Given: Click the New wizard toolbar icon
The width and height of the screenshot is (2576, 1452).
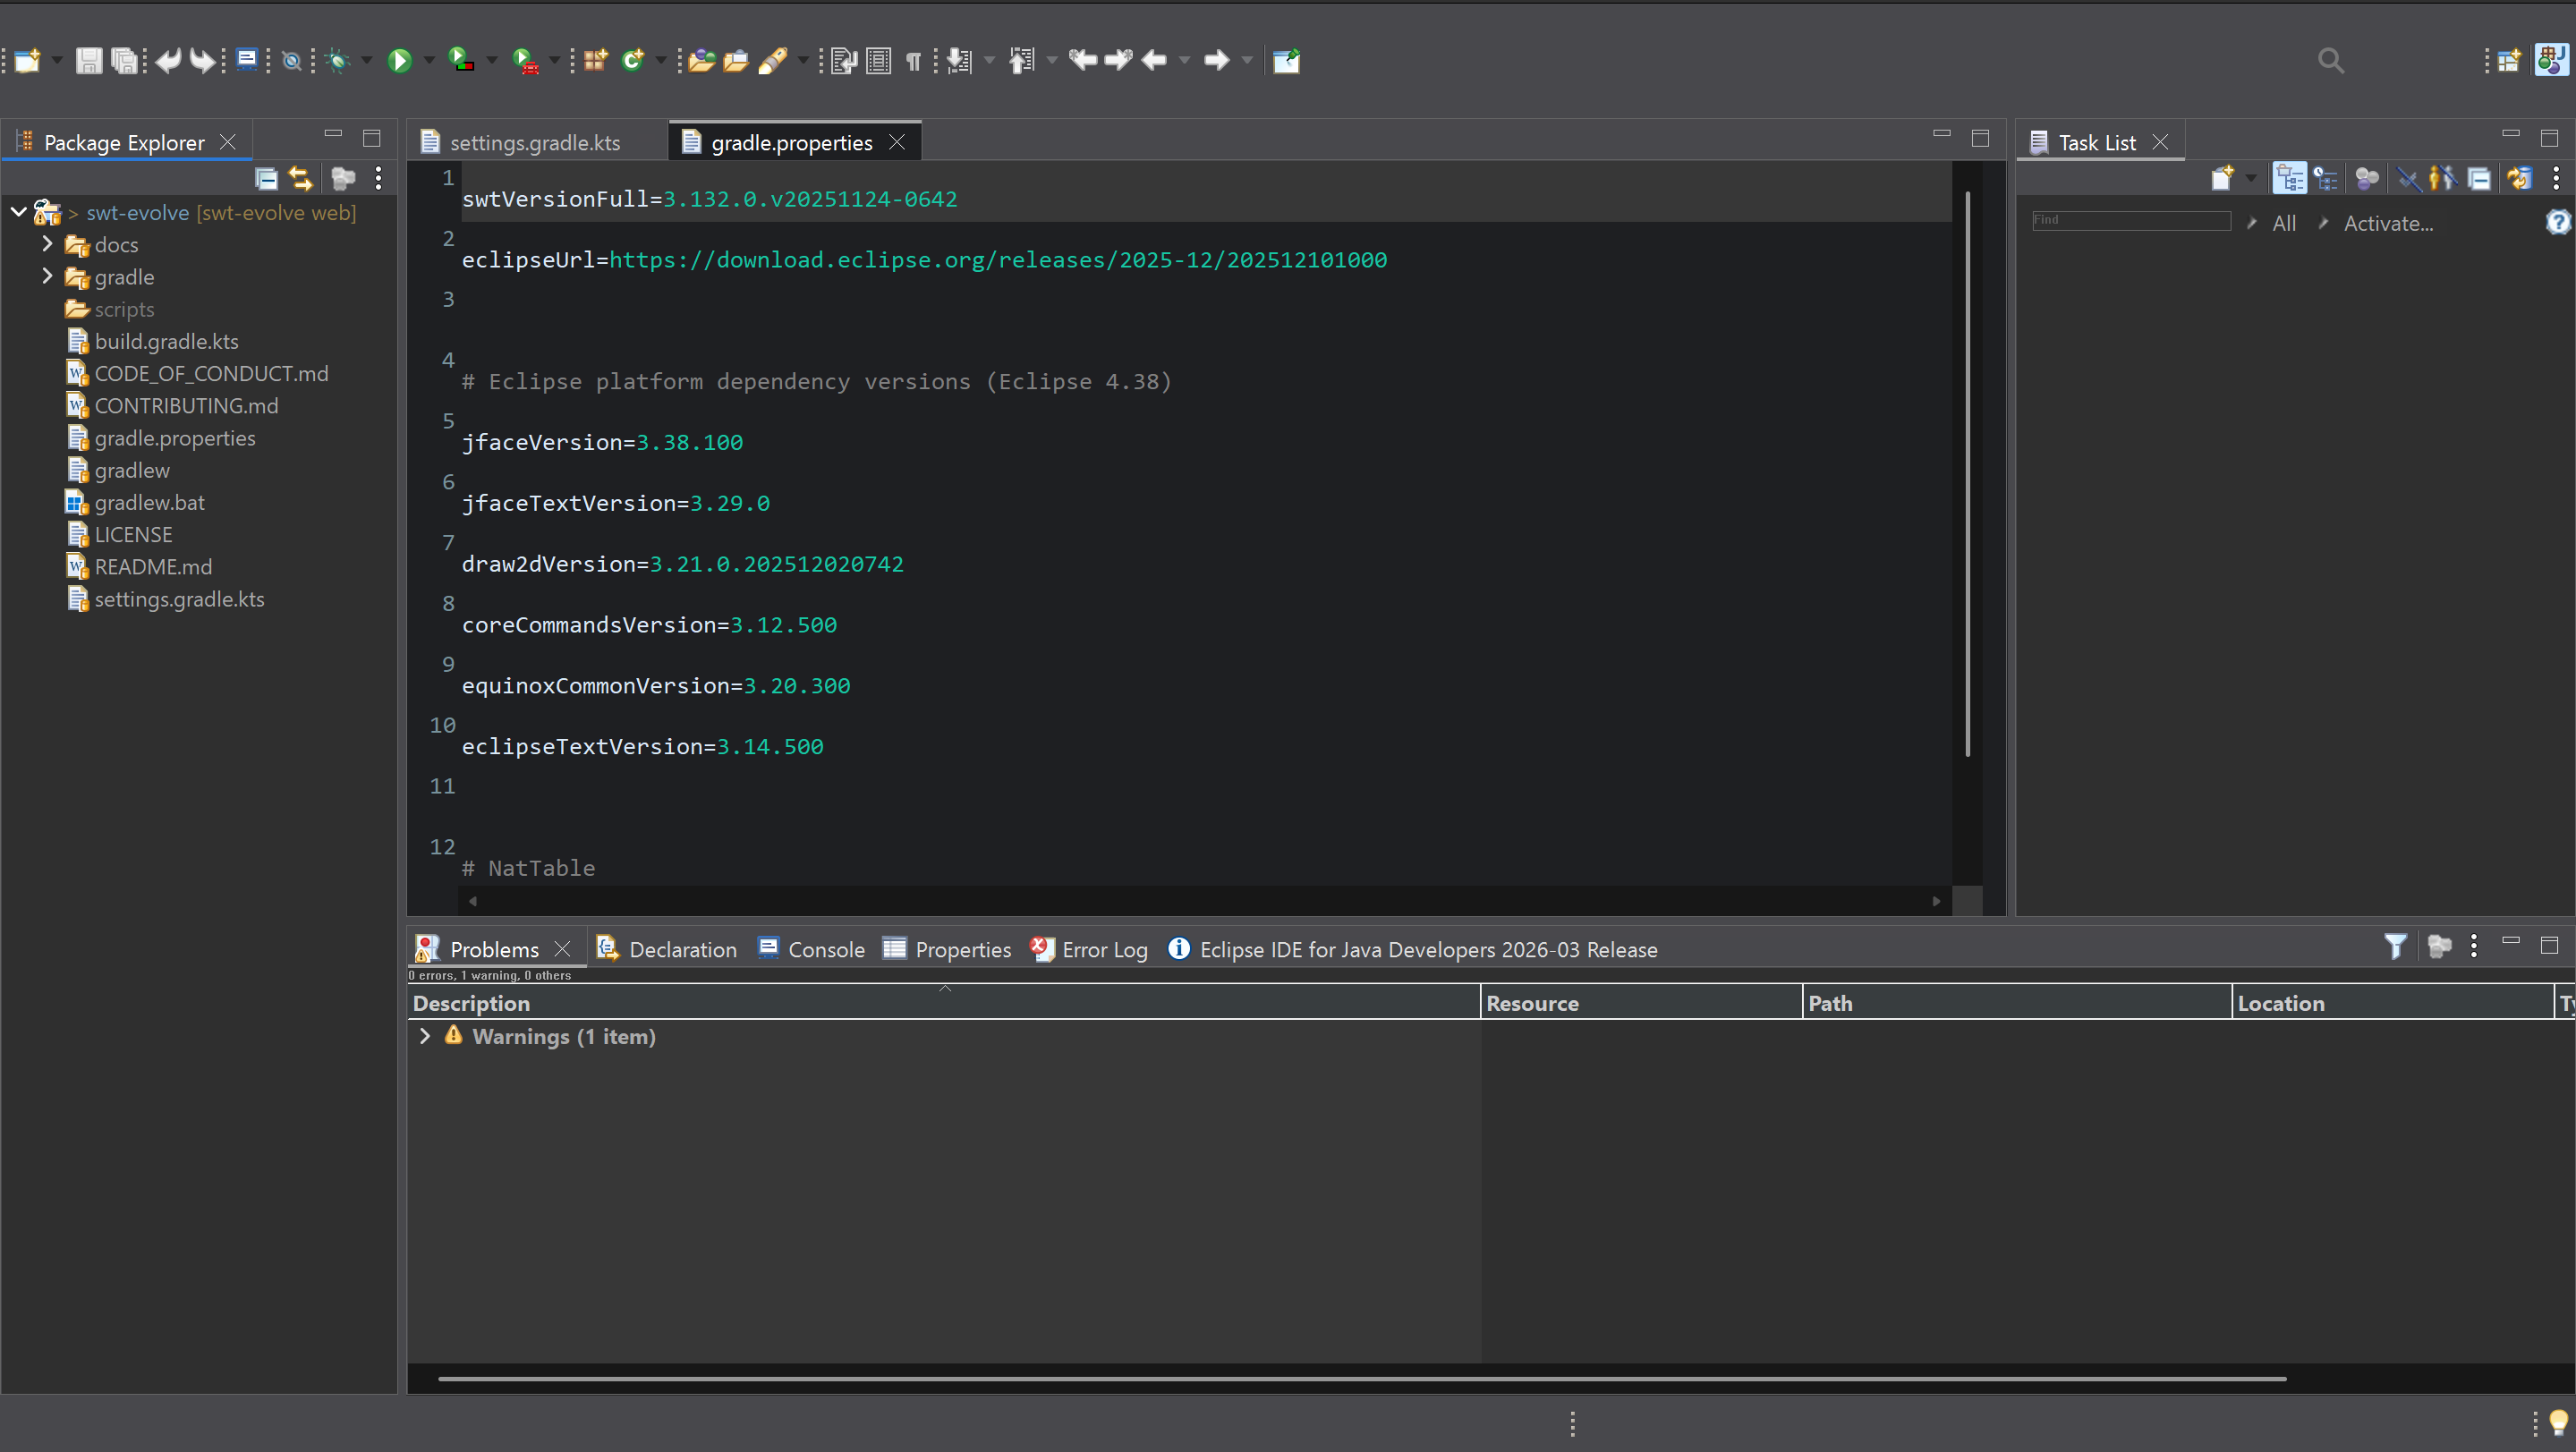Looking at the screenshot, I should click(x=28, y=61).
